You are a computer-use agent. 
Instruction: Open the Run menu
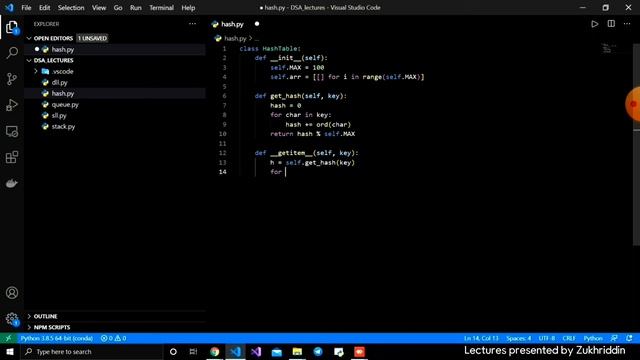pos(136,8)
